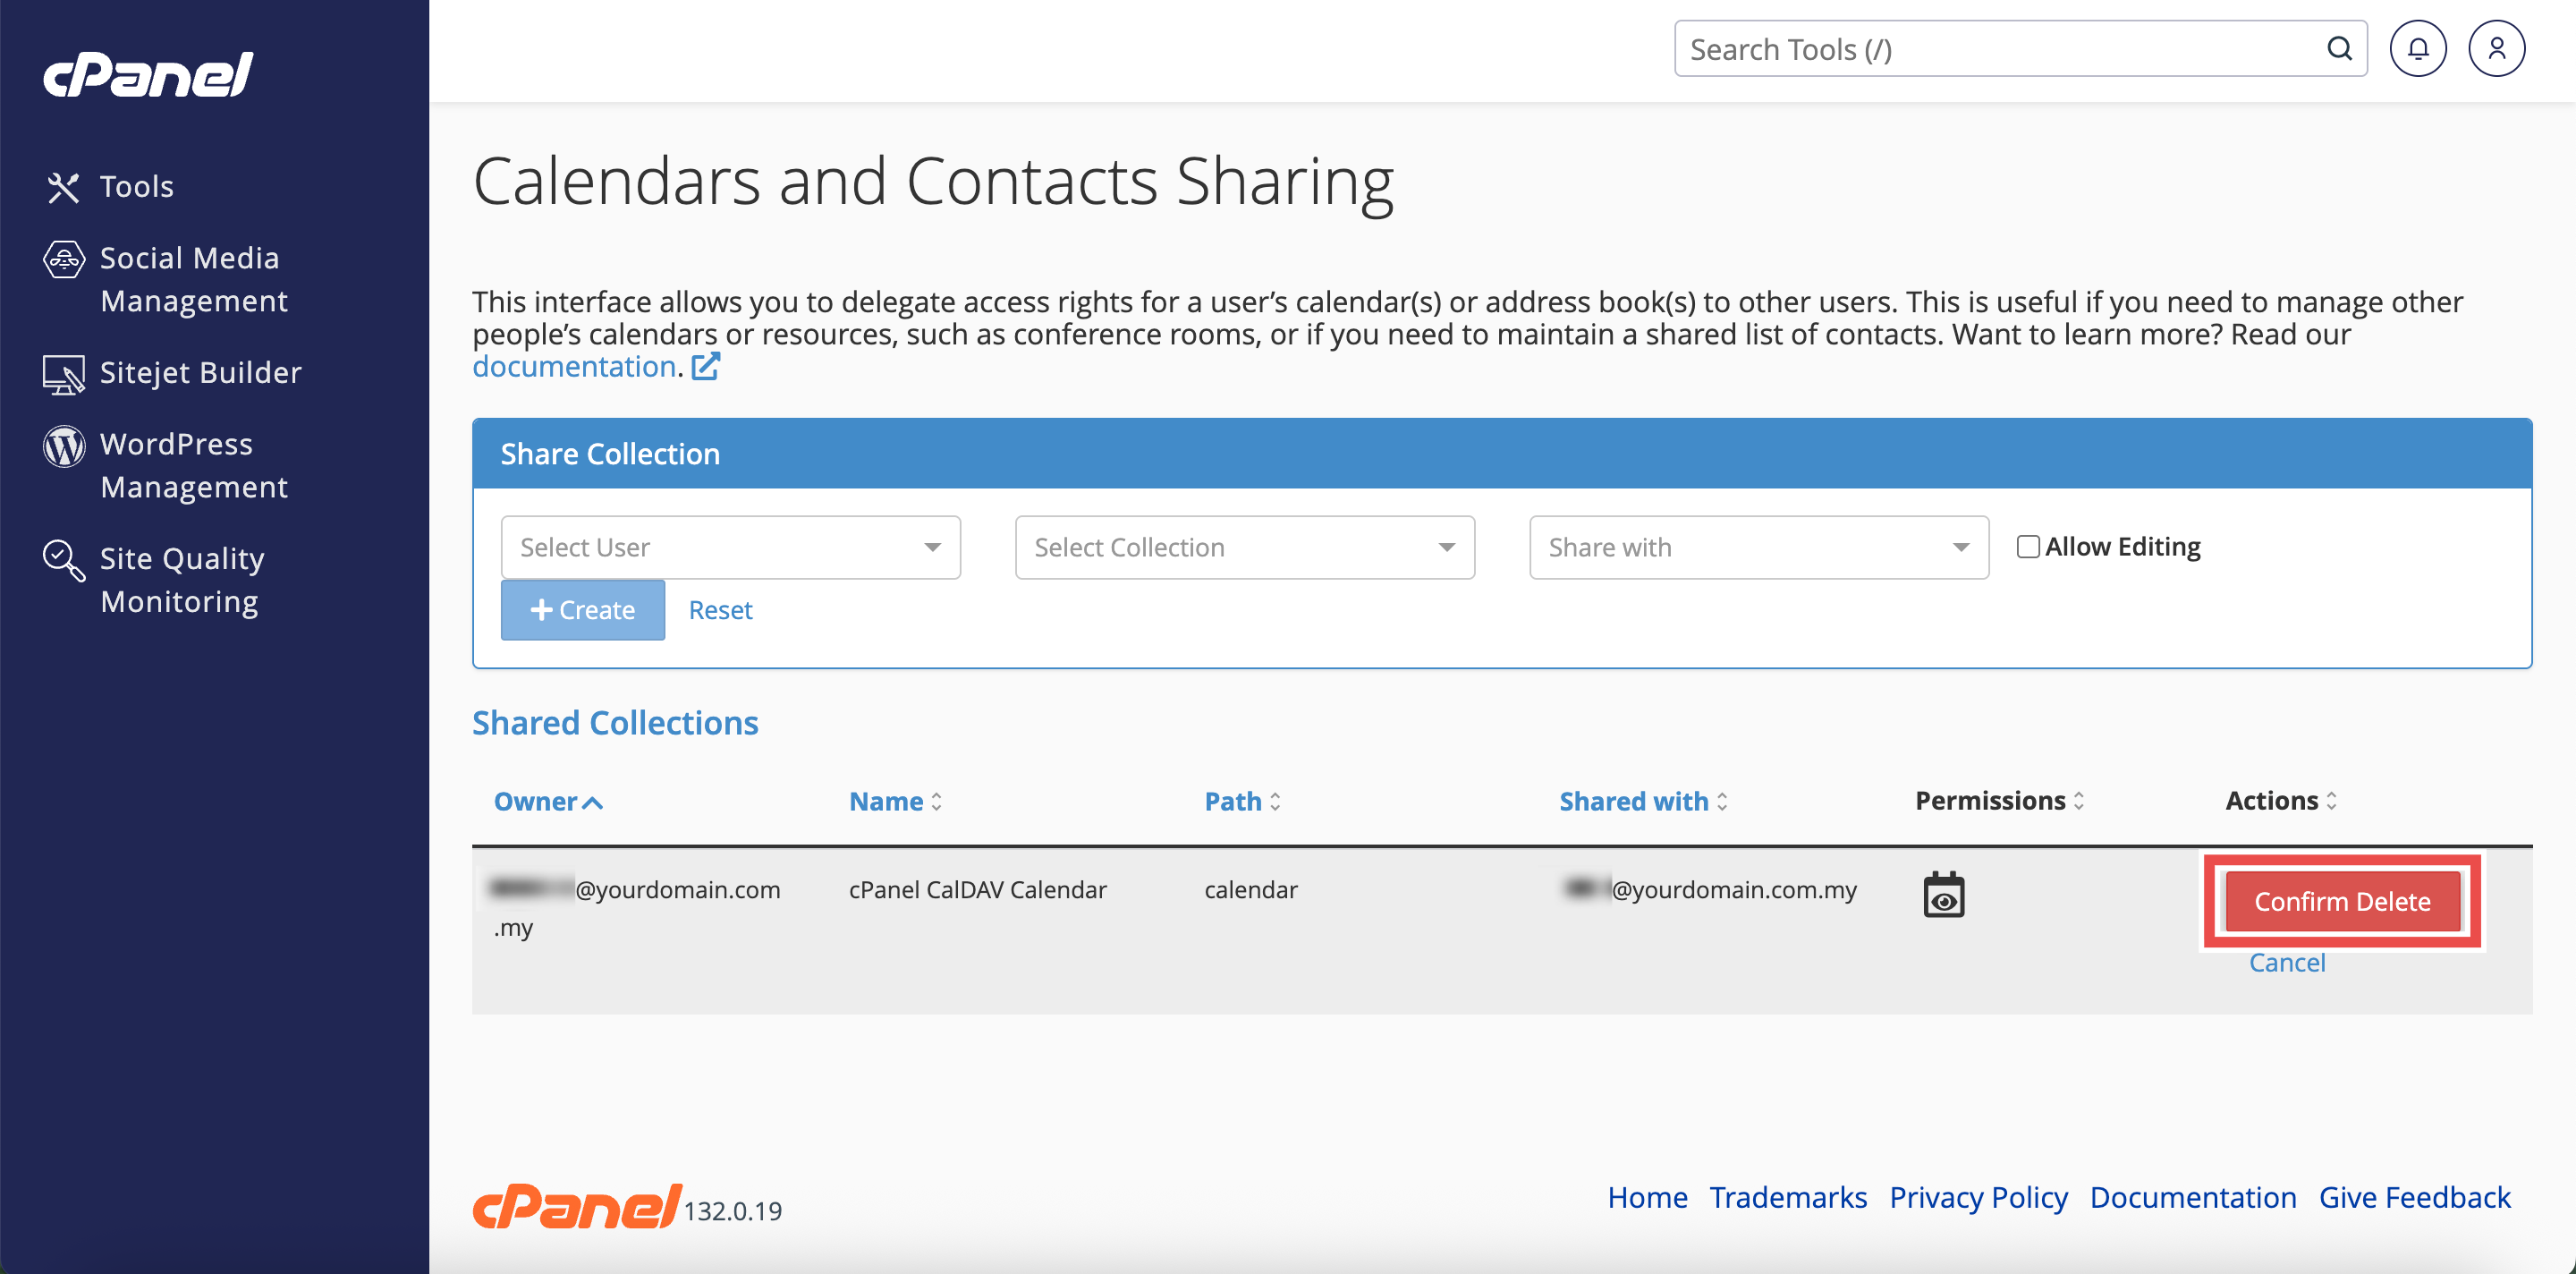The height and width of the screenshot is (1274, 2576).
Task: Click the cPanel logo in sidebar
Action: [x=148, y=75]
